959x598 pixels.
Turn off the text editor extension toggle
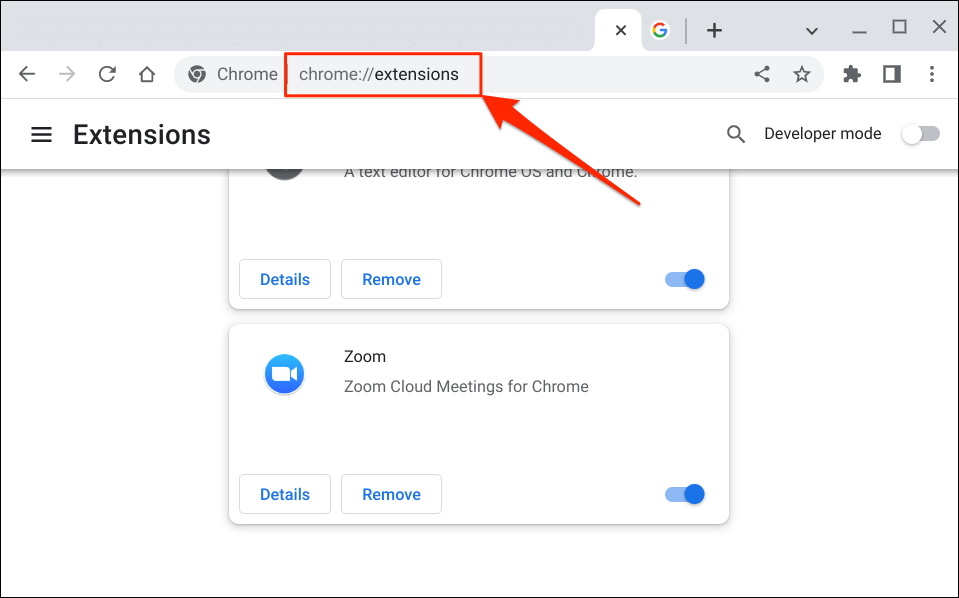pos(685,279)
